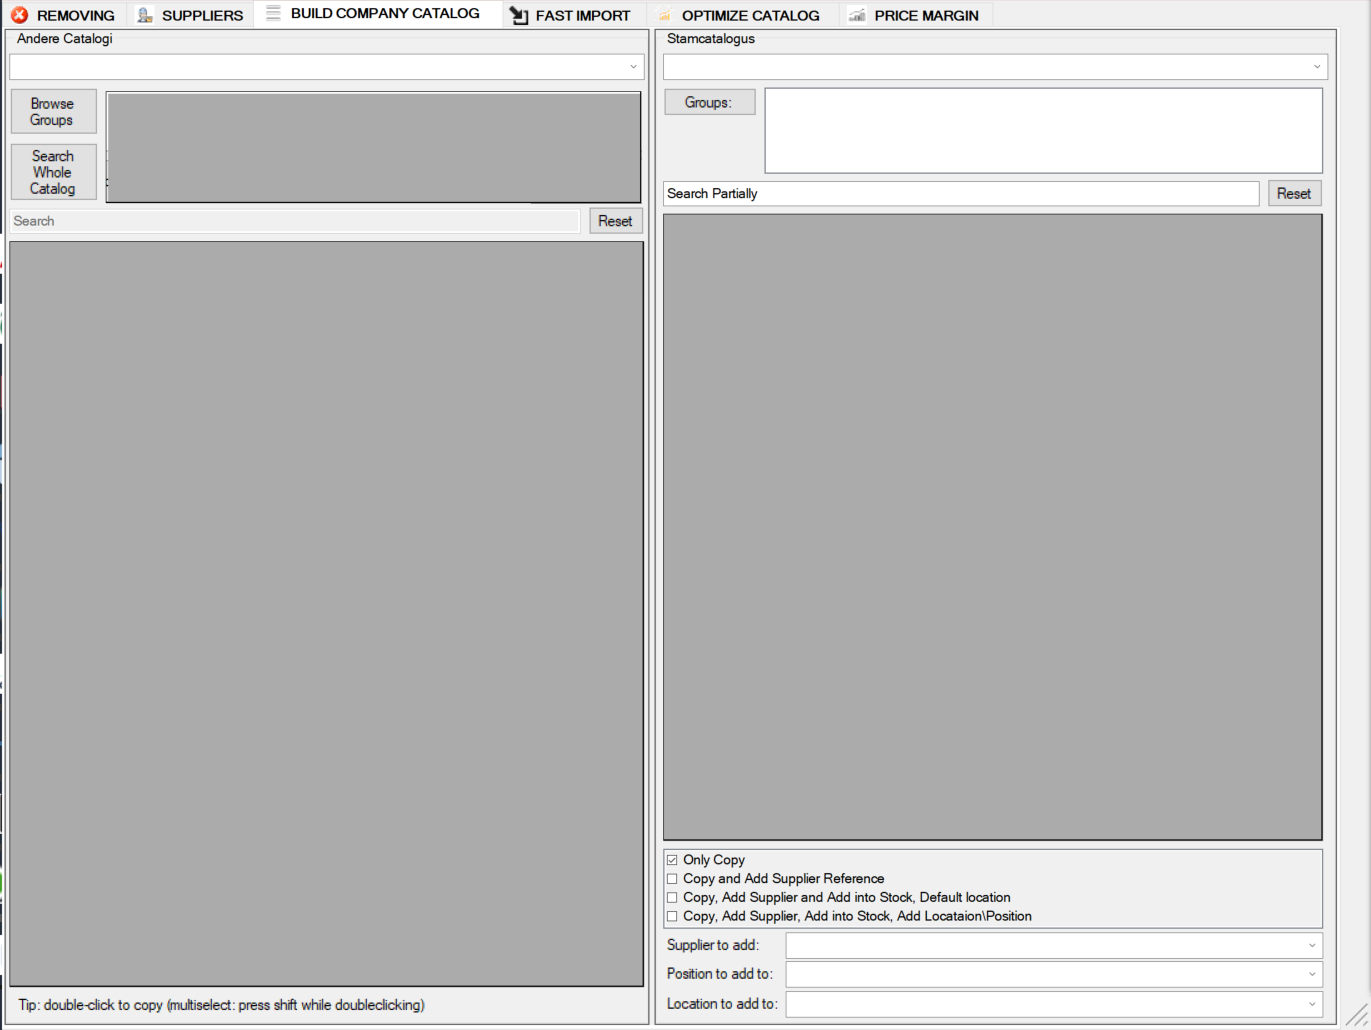This screenshot has width=1371, height=1030.
Task: Click into the Search Partially field
Action: [961, 193]
